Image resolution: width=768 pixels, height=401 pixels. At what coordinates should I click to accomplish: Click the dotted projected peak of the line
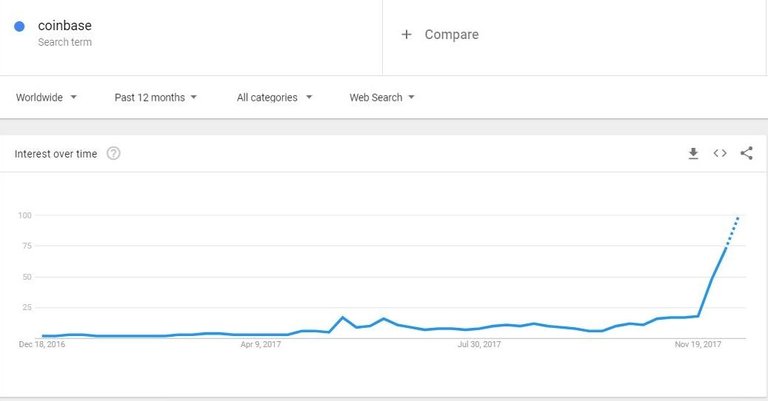click(732, 232)
